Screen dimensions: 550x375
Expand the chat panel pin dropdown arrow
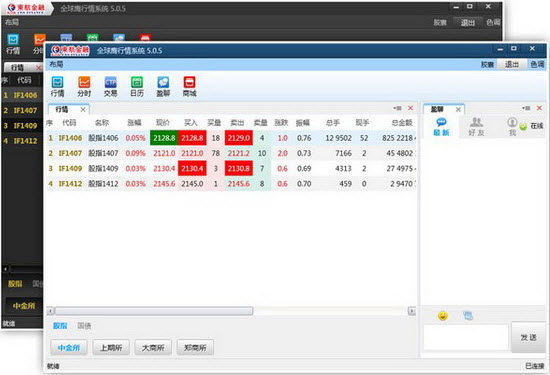click(x=526, y=108)
